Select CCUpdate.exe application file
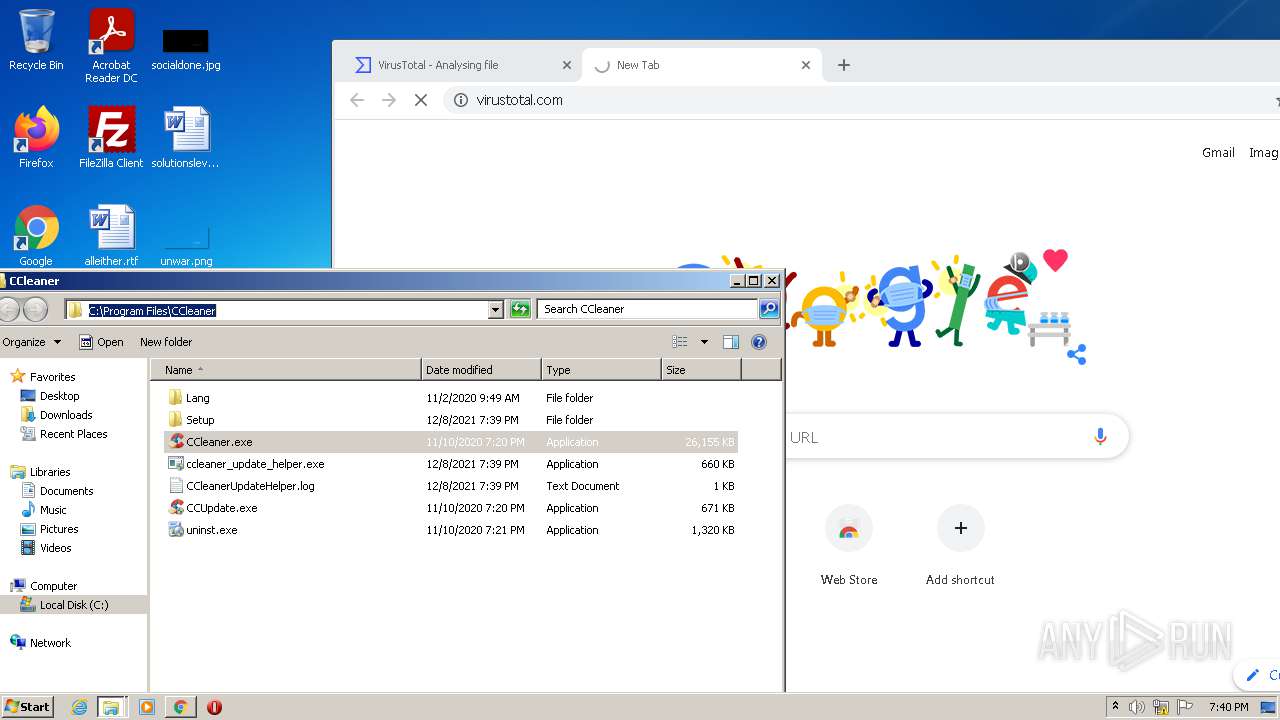The image size is (1280, 720). (x=451, y=508)
